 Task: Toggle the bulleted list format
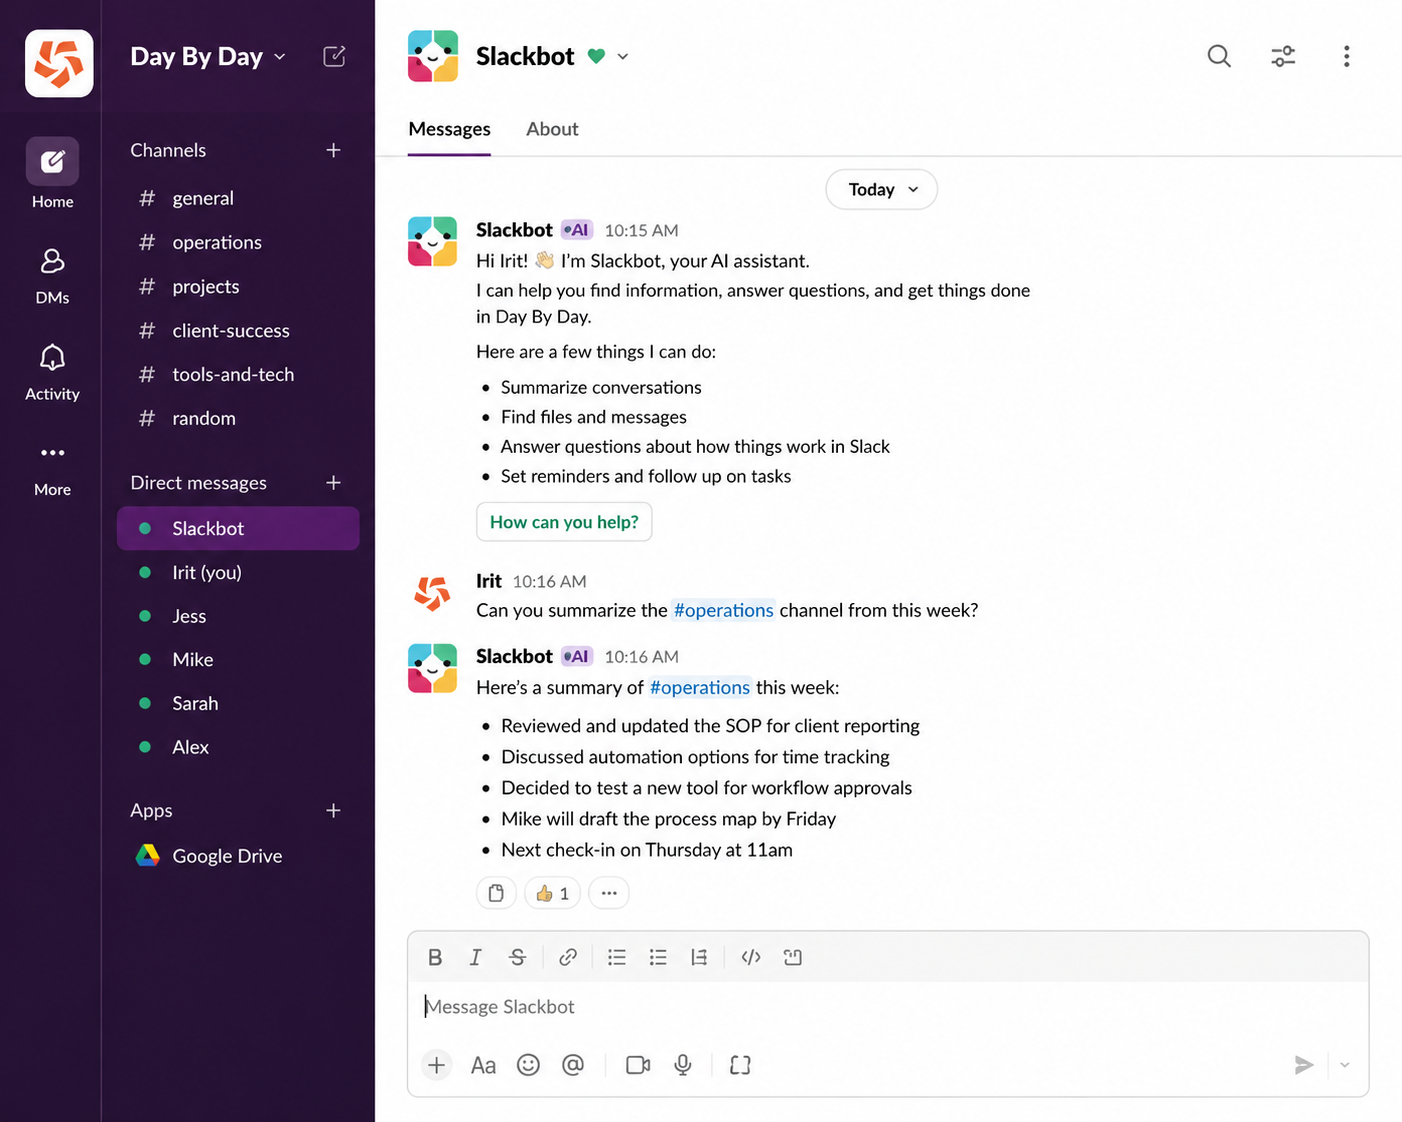coord(658,957)
